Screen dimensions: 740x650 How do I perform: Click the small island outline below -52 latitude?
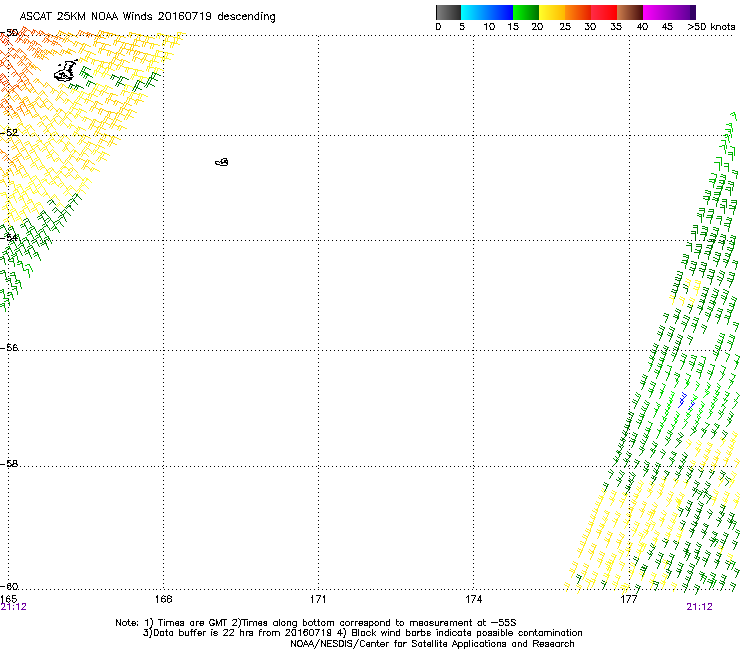(222, 162)
